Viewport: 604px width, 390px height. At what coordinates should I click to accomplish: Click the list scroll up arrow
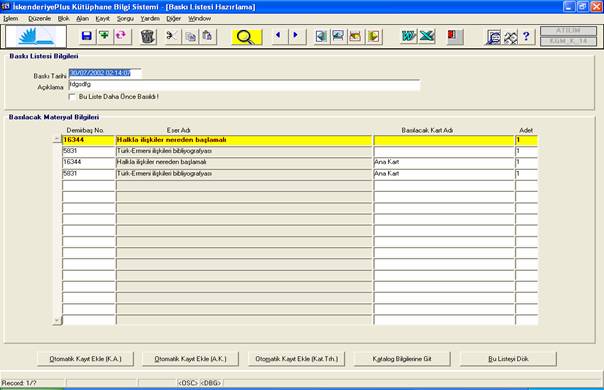point(57,139)
